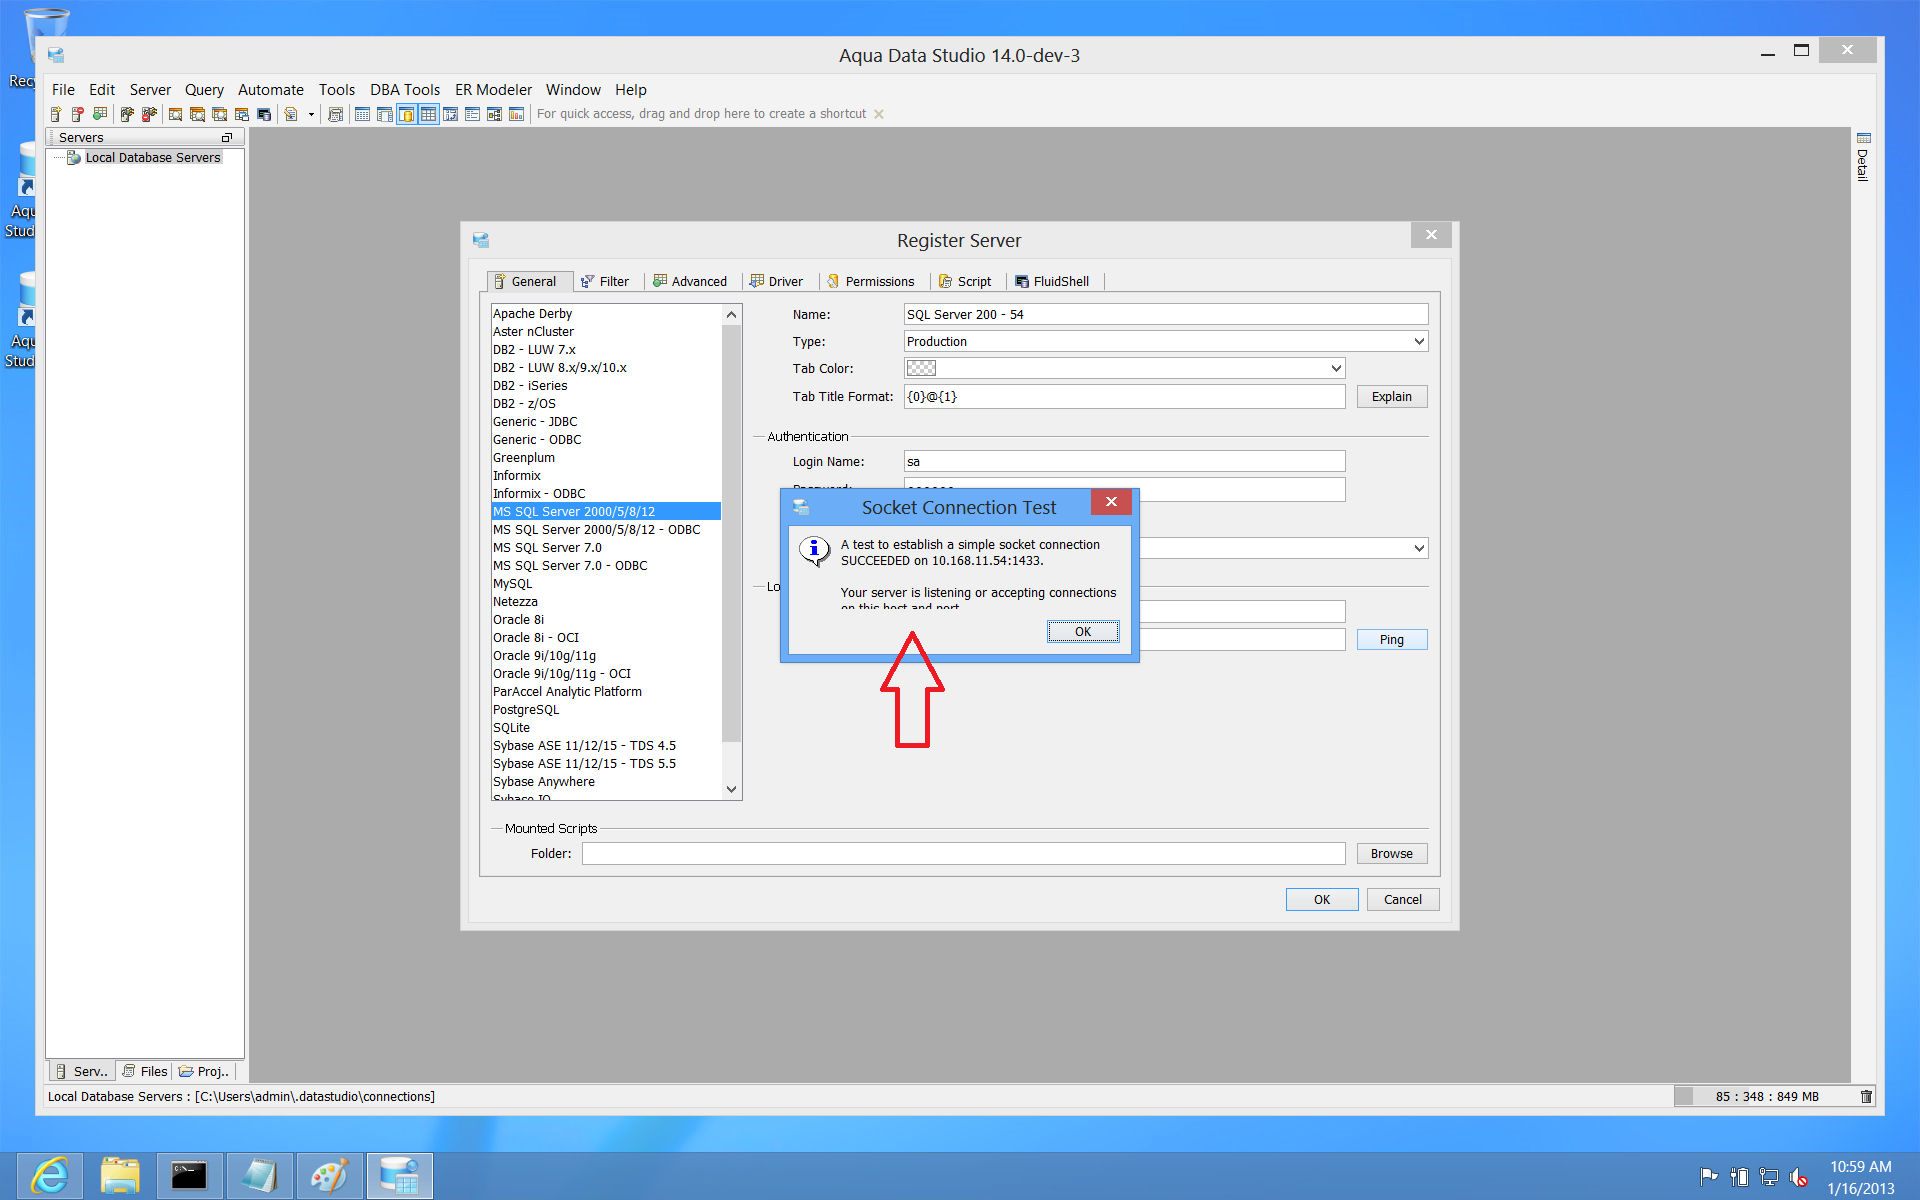
Task: Click the delete server icon with red minus
Action: point(78,114)
